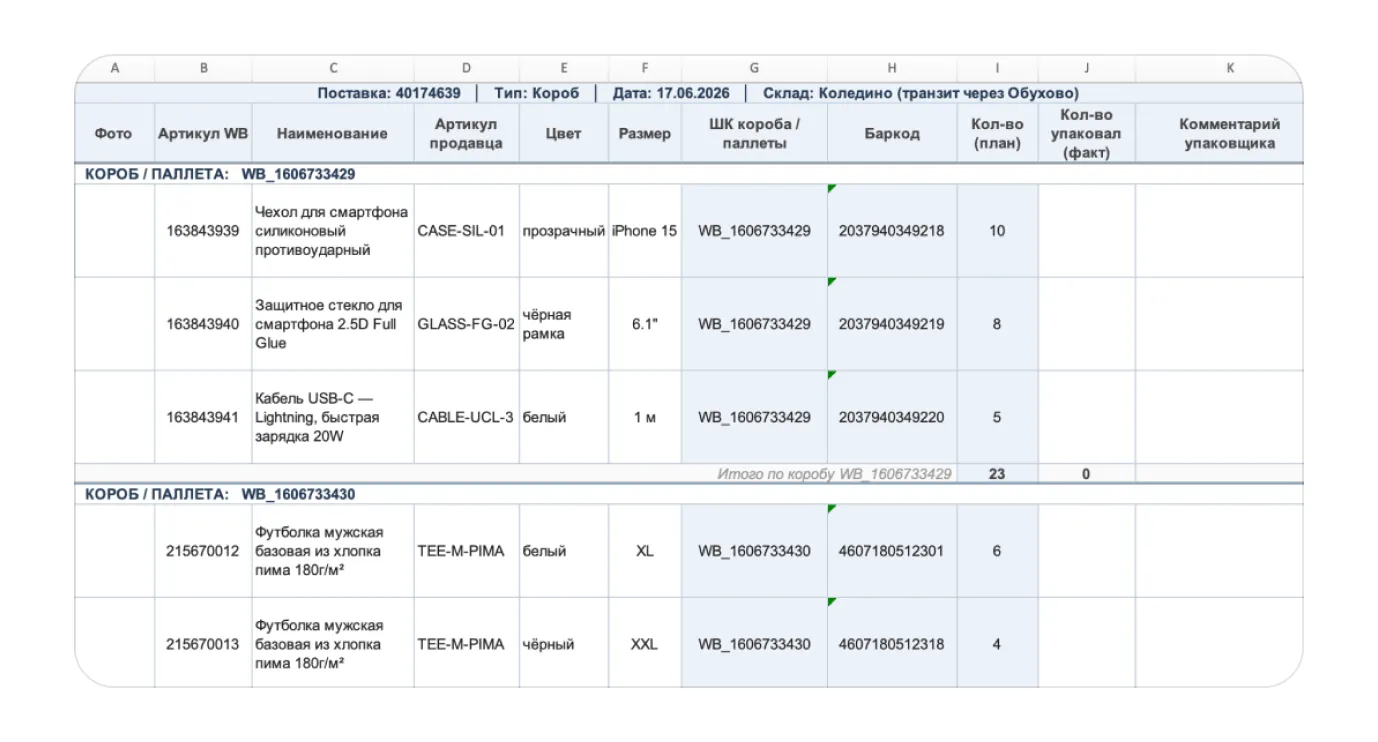Select seller article CASE-SIL-01
Screen dimensions: 1378x742
coord(467,231)
